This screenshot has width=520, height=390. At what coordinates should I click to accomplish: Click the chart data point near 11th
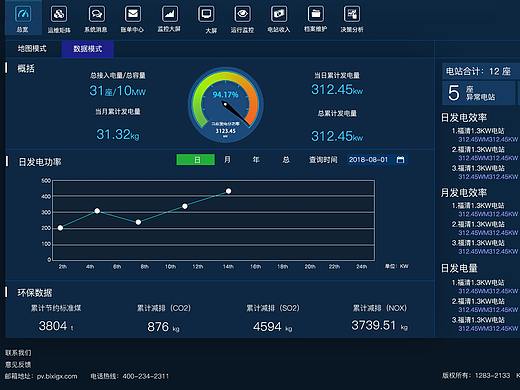coord(185,206)
